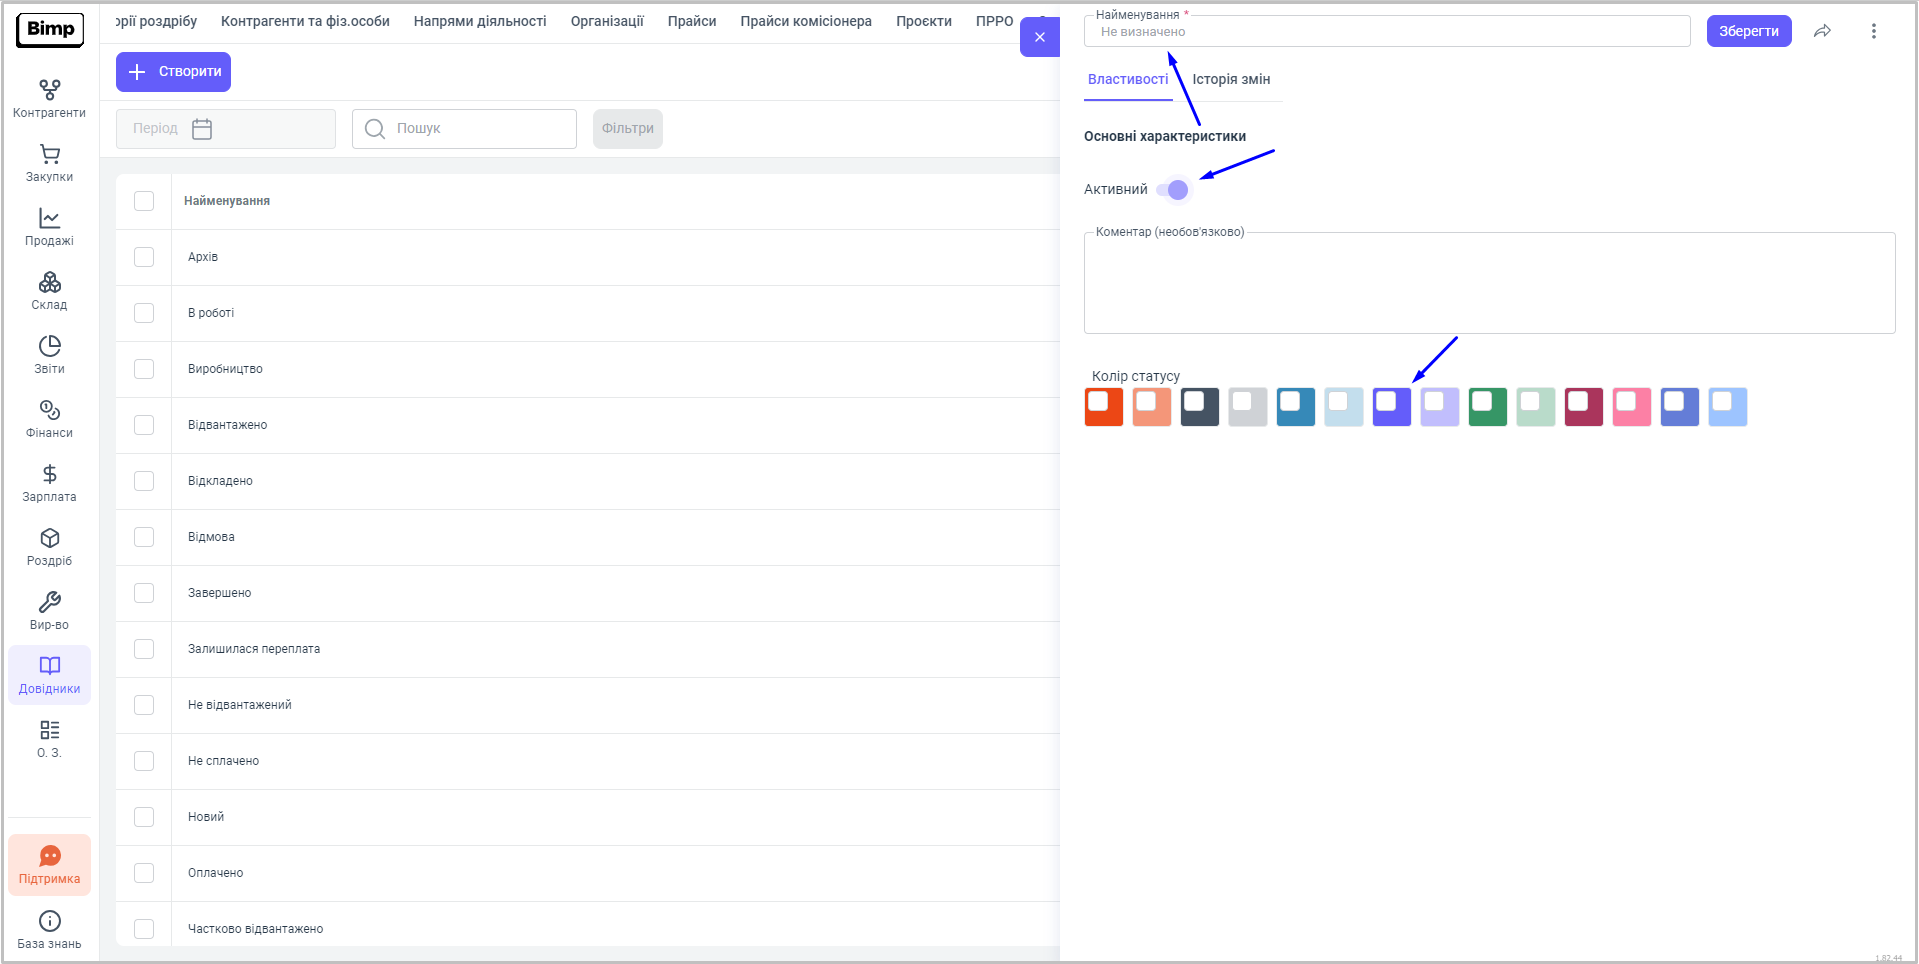Open the Організації menu tab
Viewport: 1919px width, 964px height.
(x=606, y=21)
